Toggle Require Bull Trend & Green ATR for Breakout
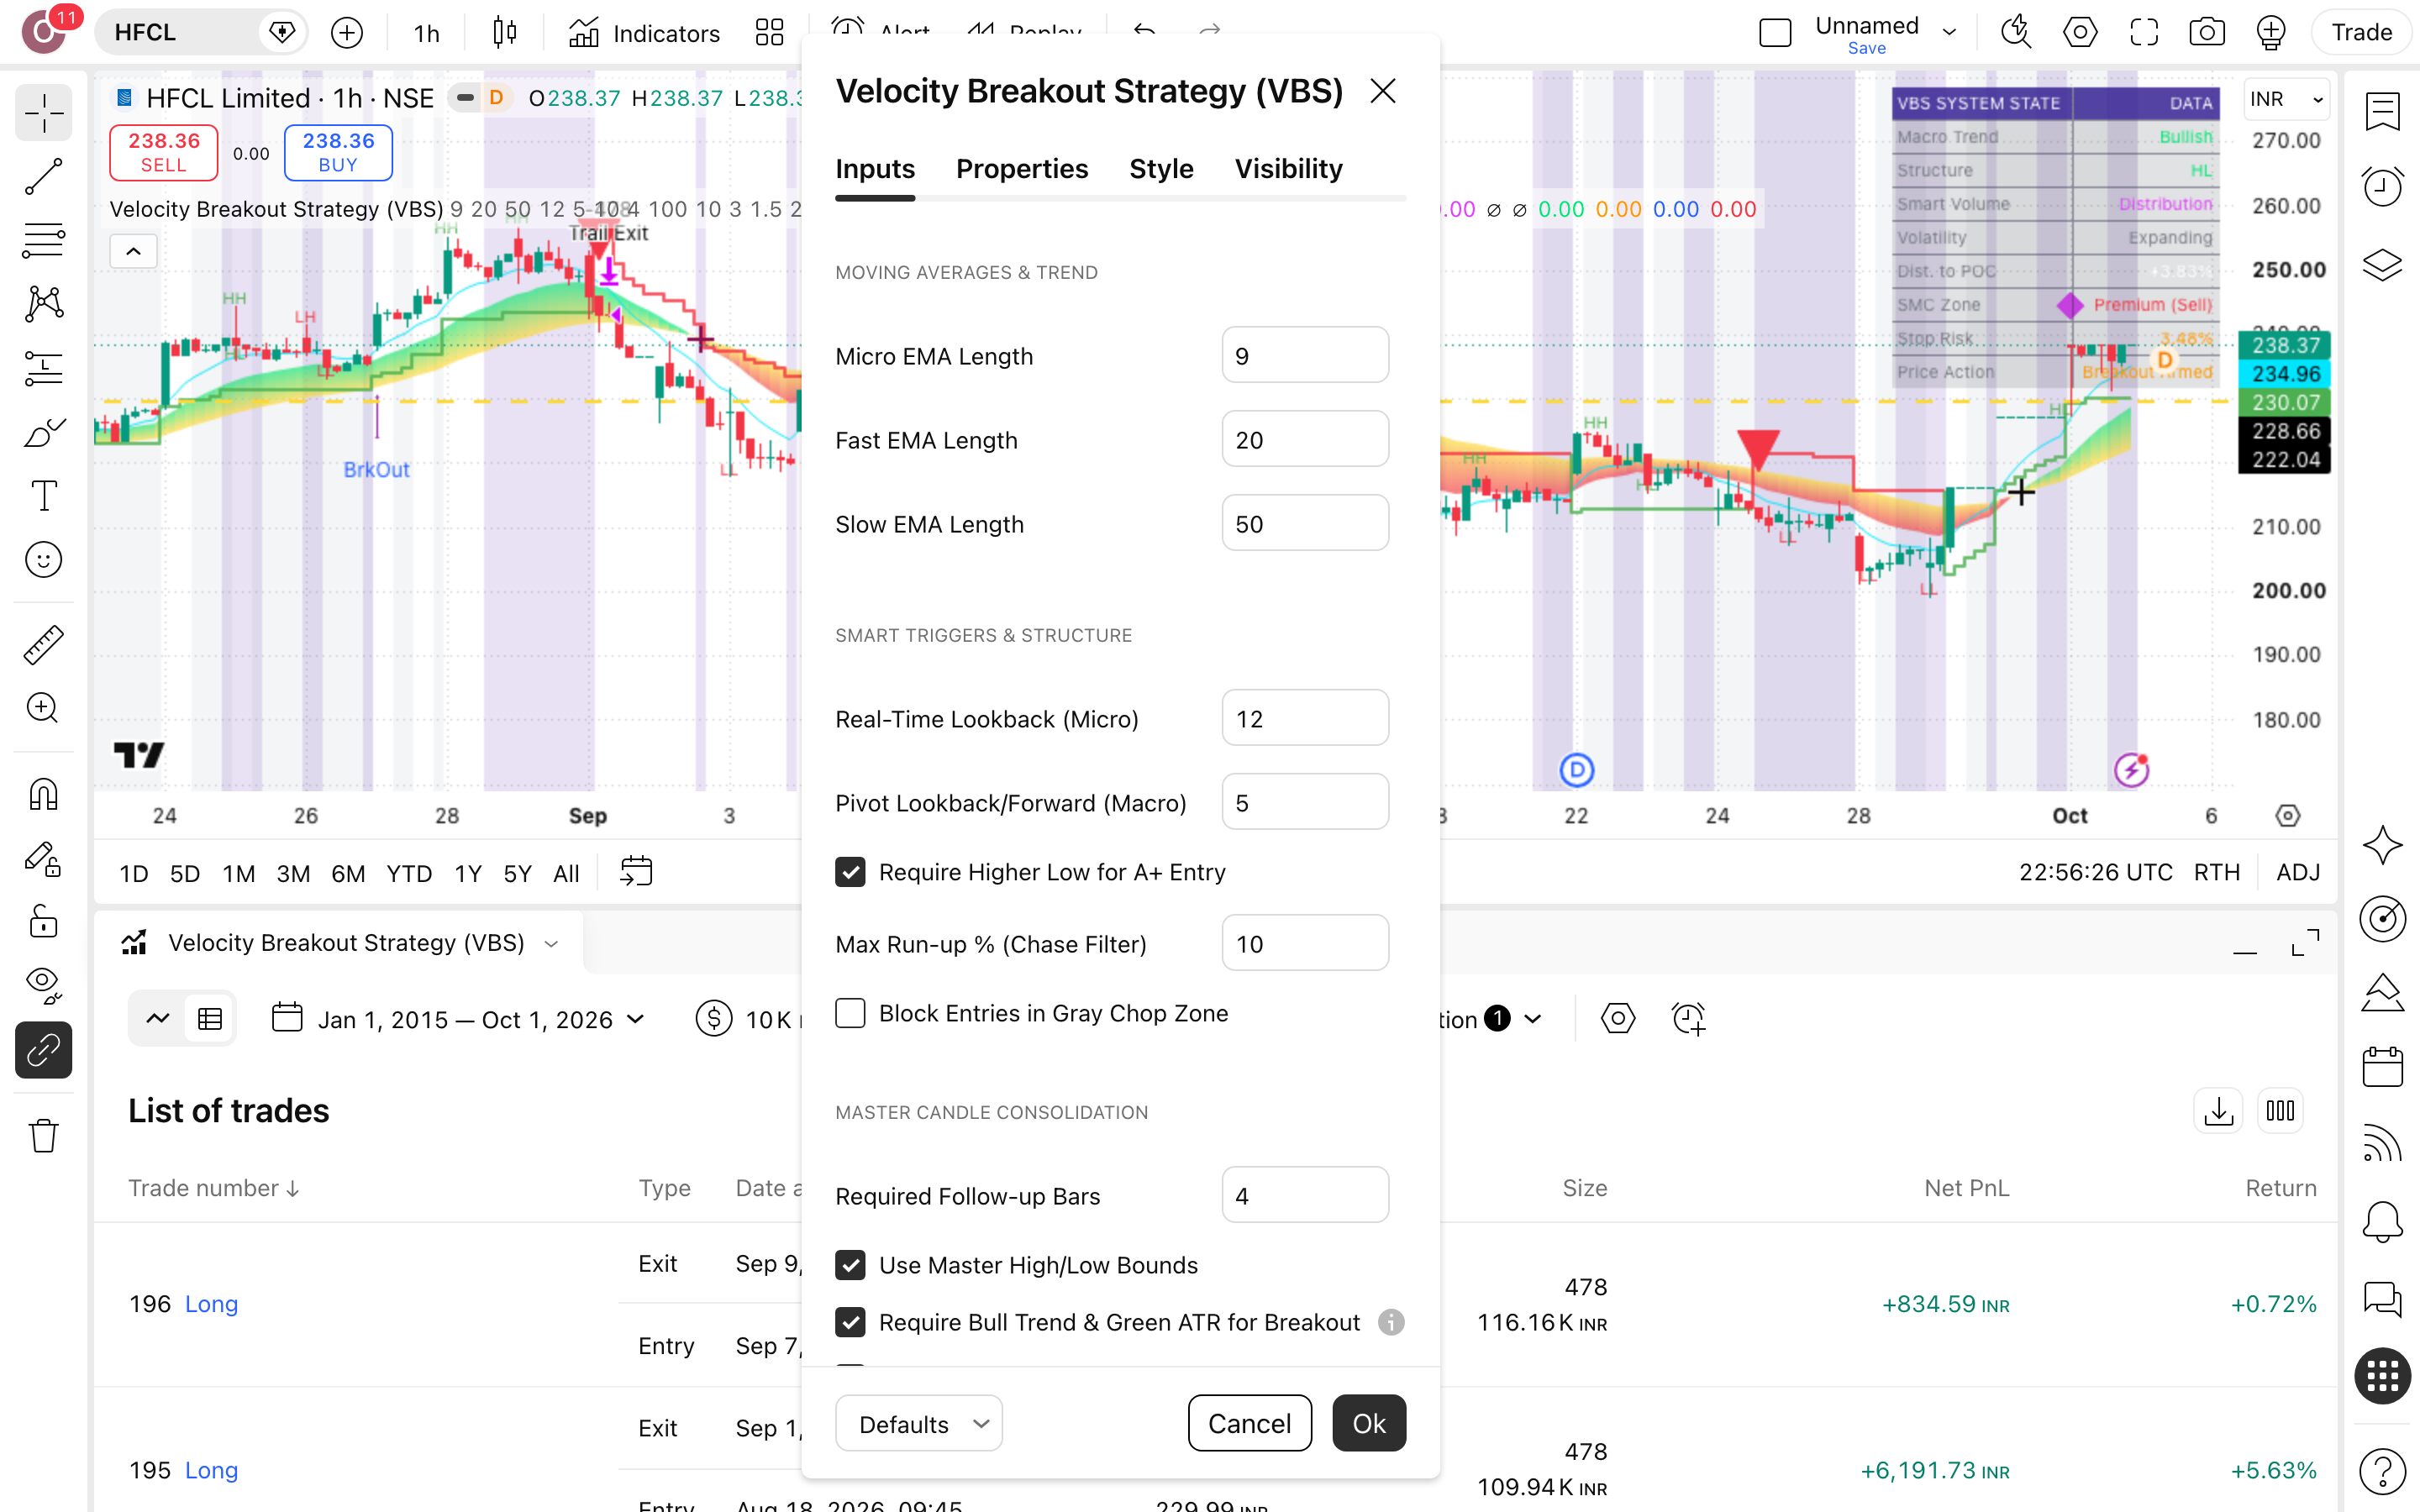This screenshot has height=1512, width=2420. (x=850, y=1322)
